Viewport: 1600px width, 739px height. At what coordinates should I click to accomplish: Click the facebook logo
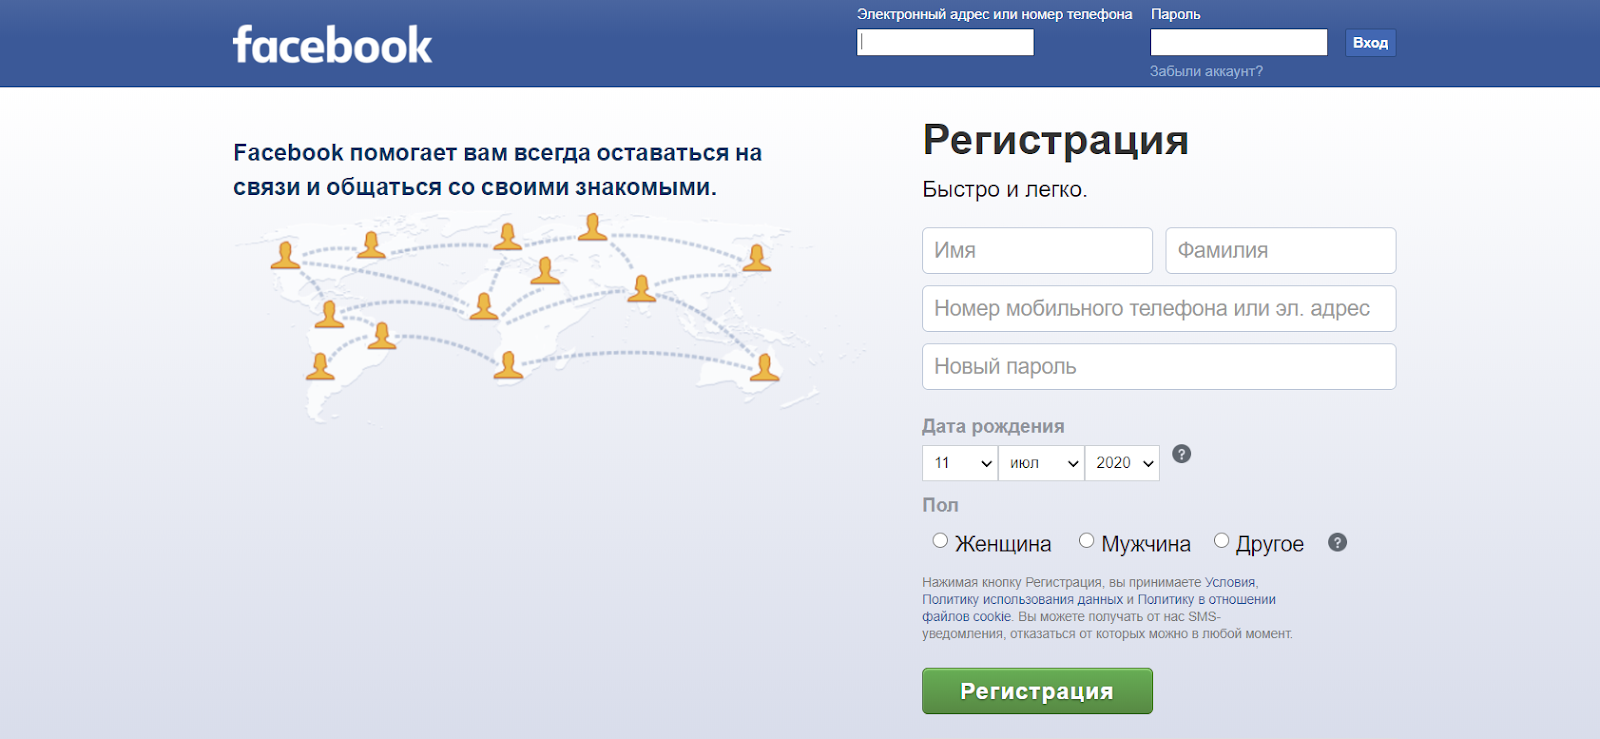click(332, 45)
